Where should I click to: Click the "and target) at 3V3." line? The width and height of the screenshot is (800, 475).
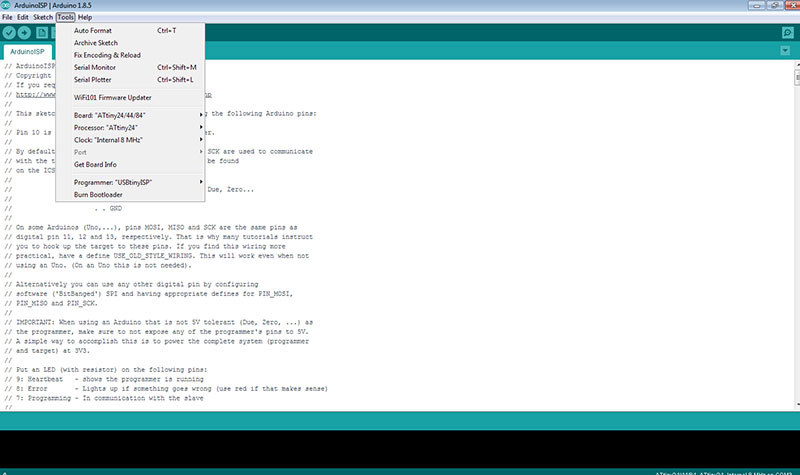pos(47,351)
